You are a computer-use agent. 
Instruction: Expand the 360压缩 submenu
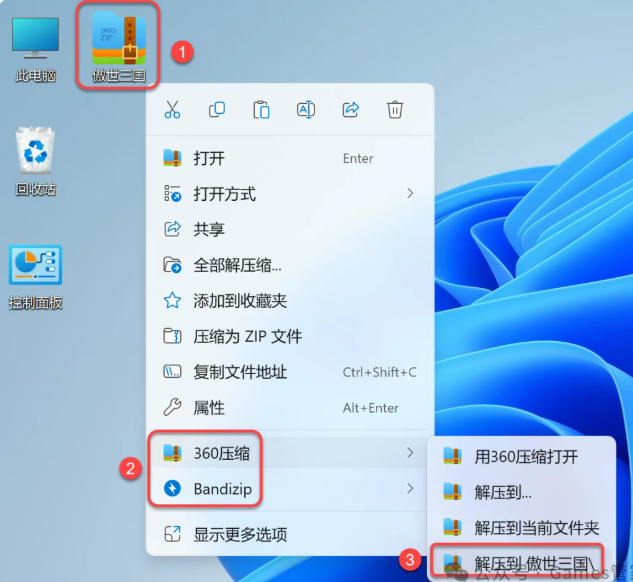[290, 453]
